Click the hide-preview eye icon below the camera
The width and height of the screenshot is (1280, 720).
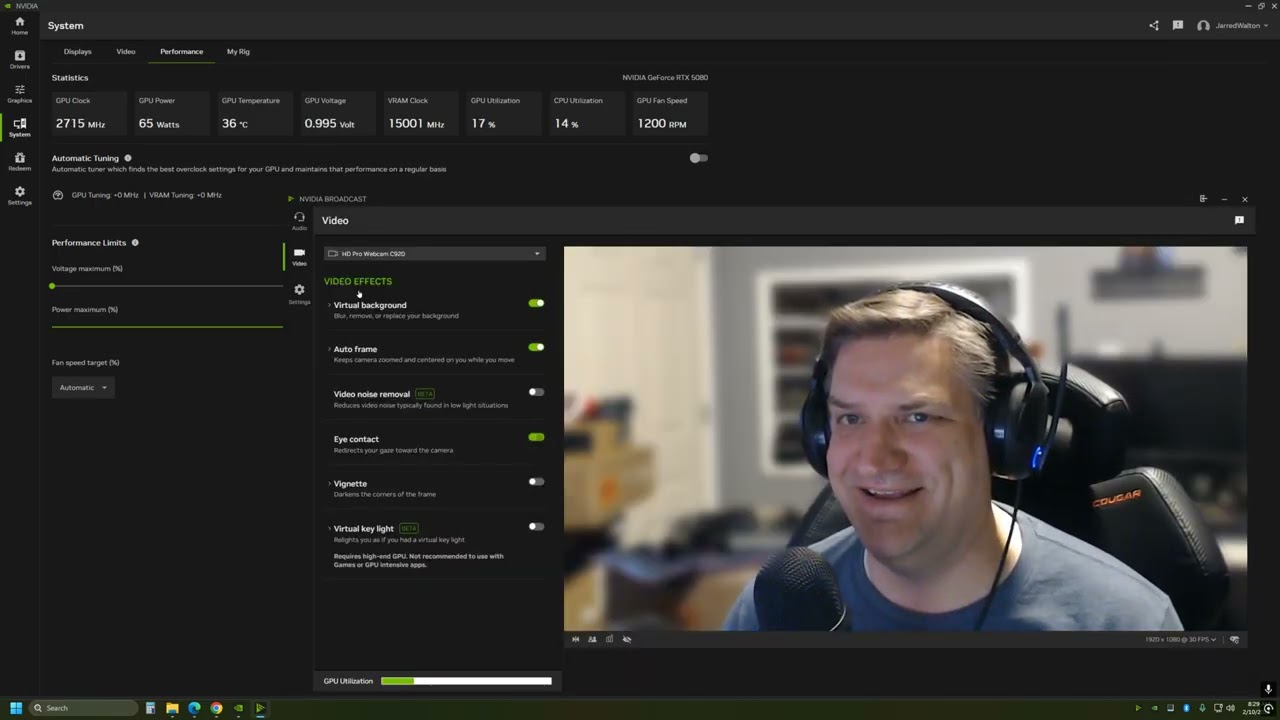click(627, 639)
